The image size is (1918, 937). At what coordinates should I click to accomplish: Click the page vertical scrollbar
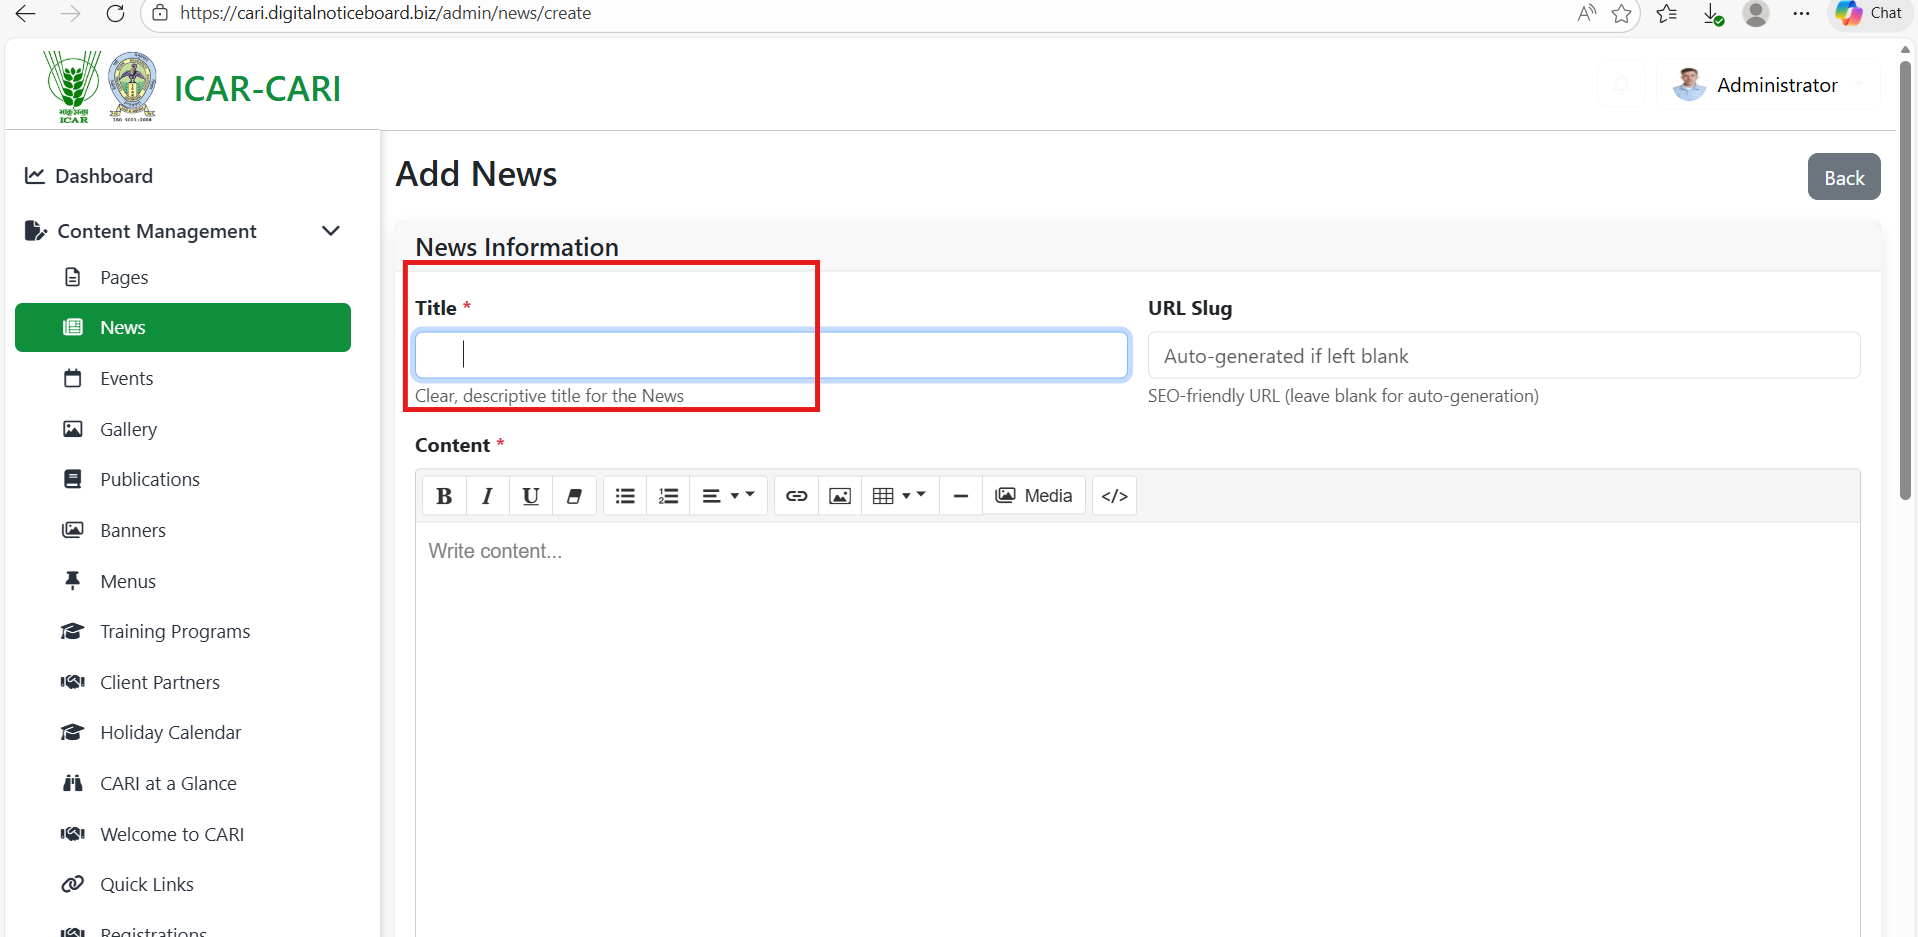pos(1905,280)
